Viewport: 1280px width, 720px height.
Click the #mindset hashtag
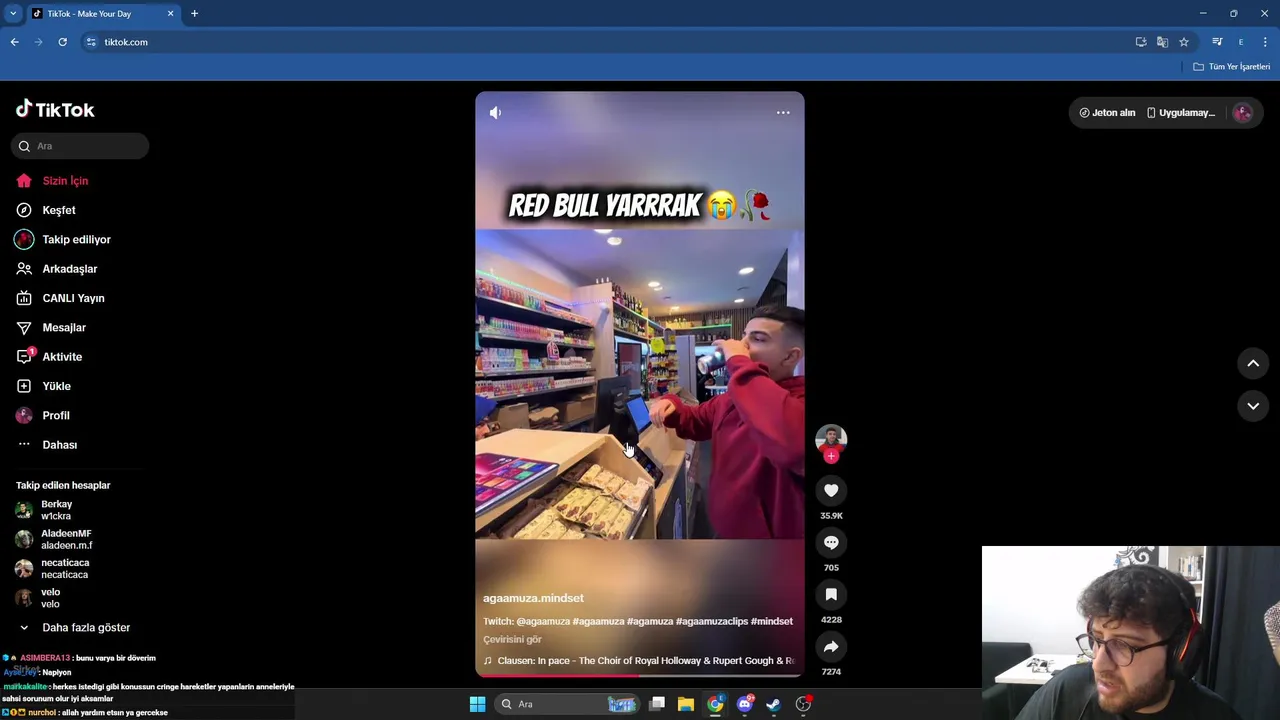772,621
